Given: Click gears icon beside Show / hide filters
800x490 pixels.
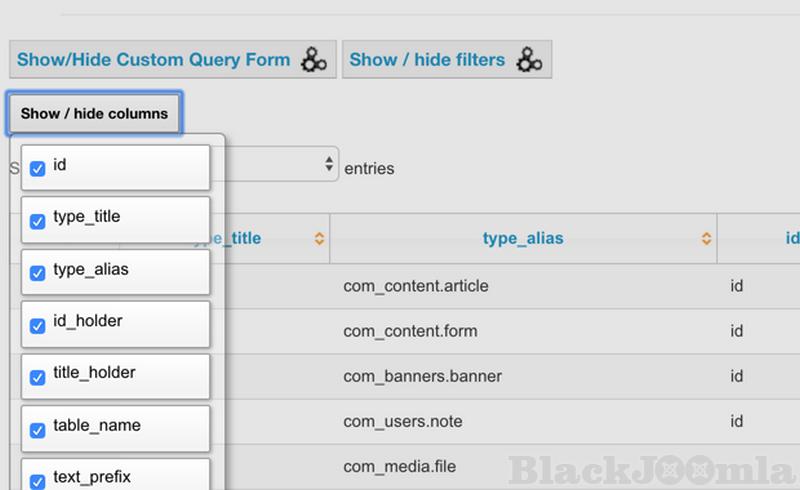Looking at the screenshot, I should [528, 60].
